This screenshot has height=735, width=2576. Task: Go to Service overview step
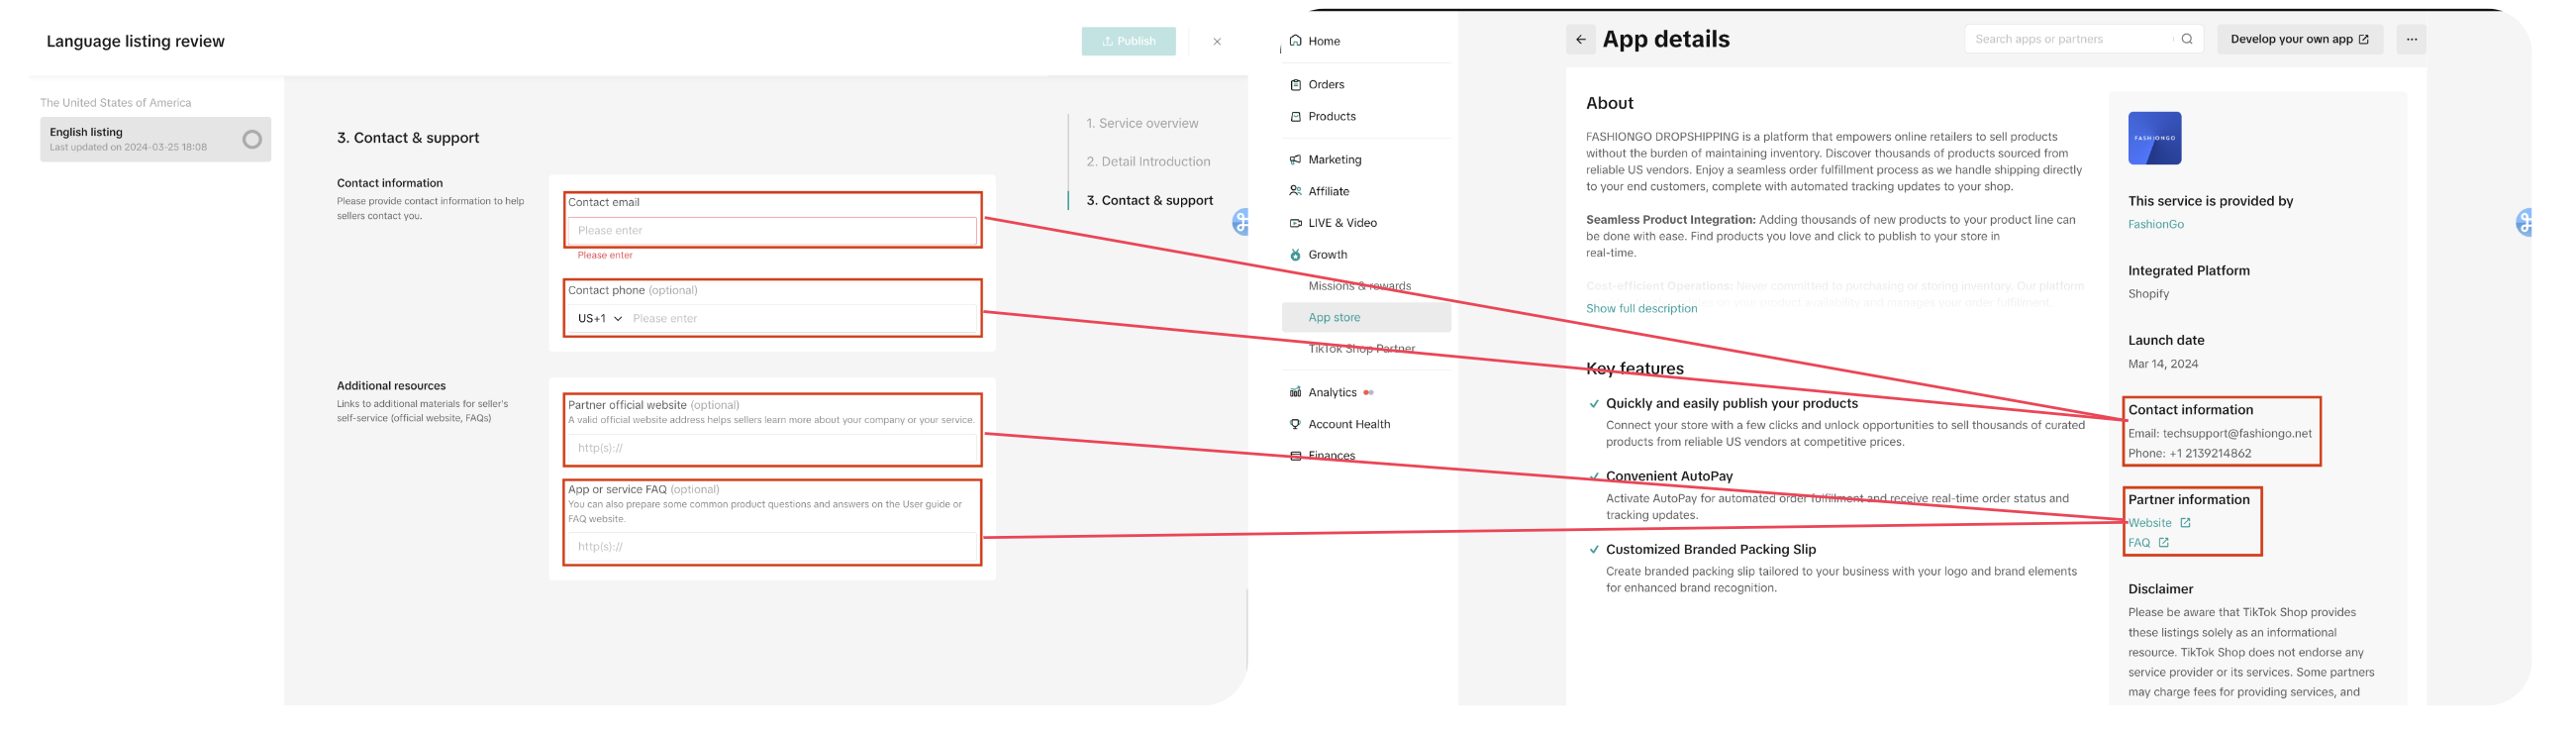1142,123
